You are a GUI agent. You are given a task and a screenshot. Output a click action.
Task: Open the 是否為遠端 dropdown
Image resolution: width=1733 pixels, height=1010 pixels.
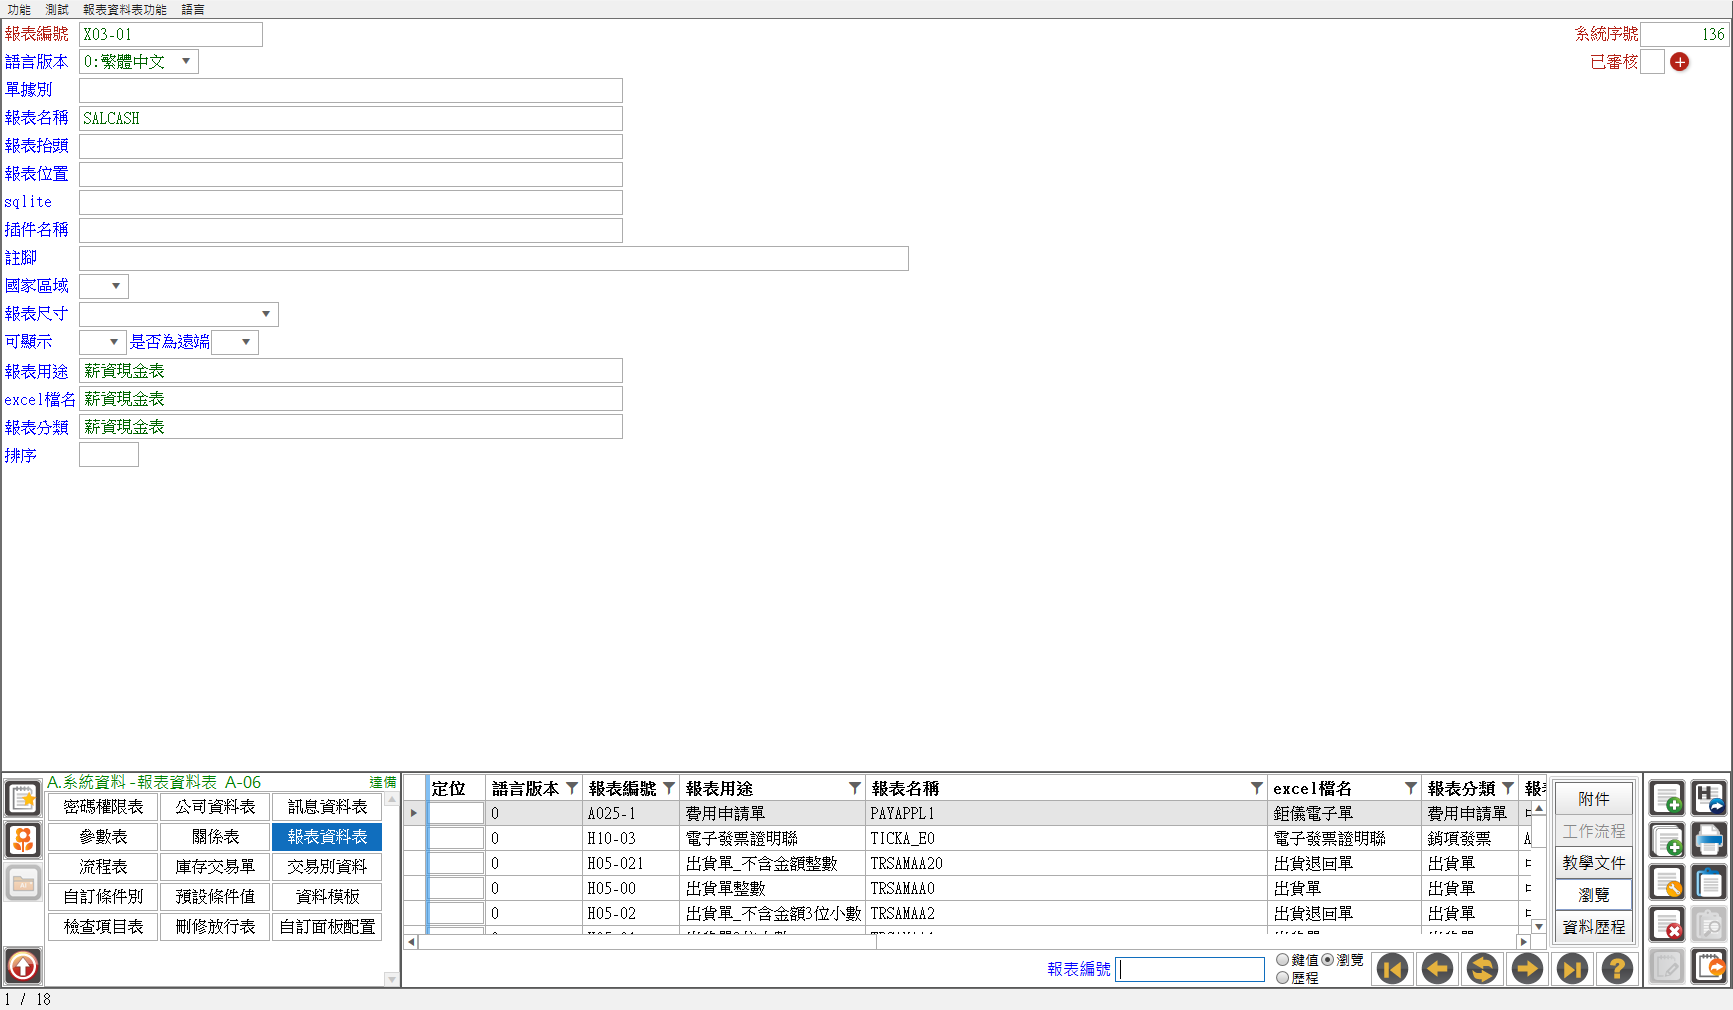246,342
